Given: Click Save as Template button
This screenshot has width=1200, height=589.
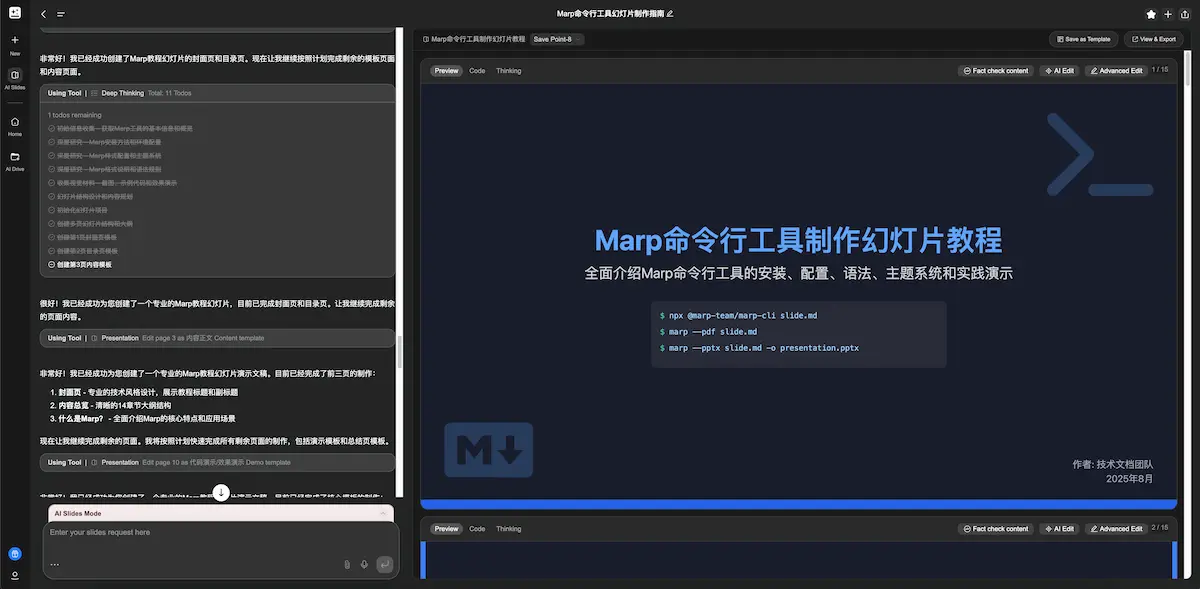Looking at the screenshot, I should (1083, 39).
